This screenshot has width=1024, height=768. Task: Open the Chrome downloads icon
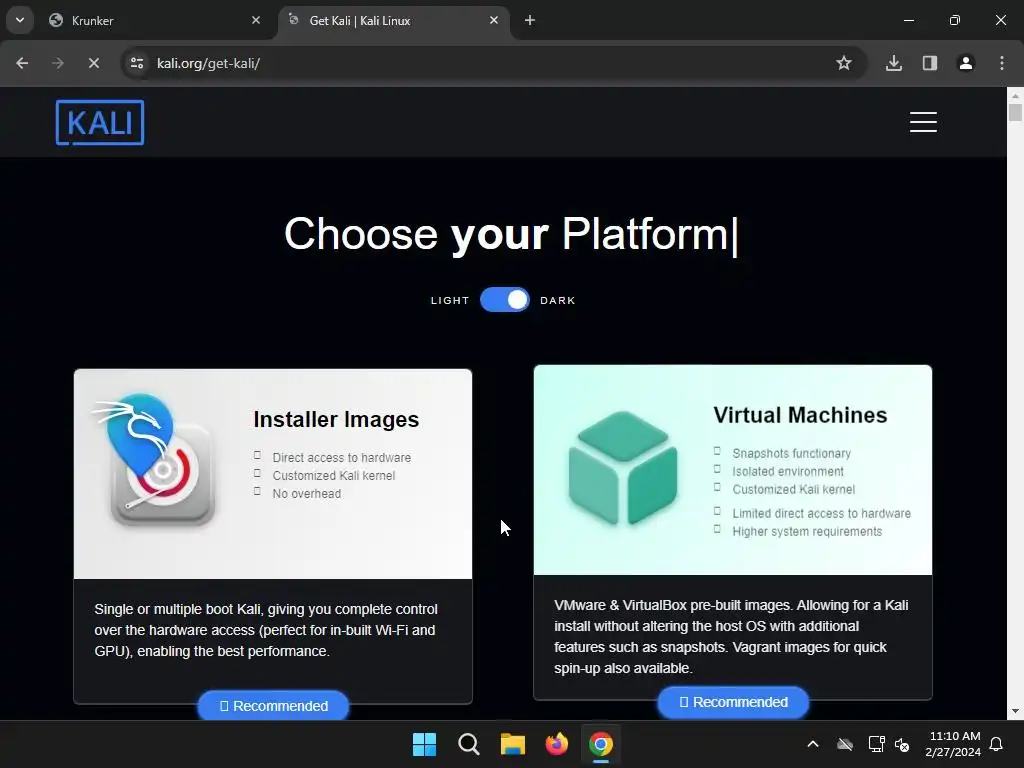click(894, 63)
